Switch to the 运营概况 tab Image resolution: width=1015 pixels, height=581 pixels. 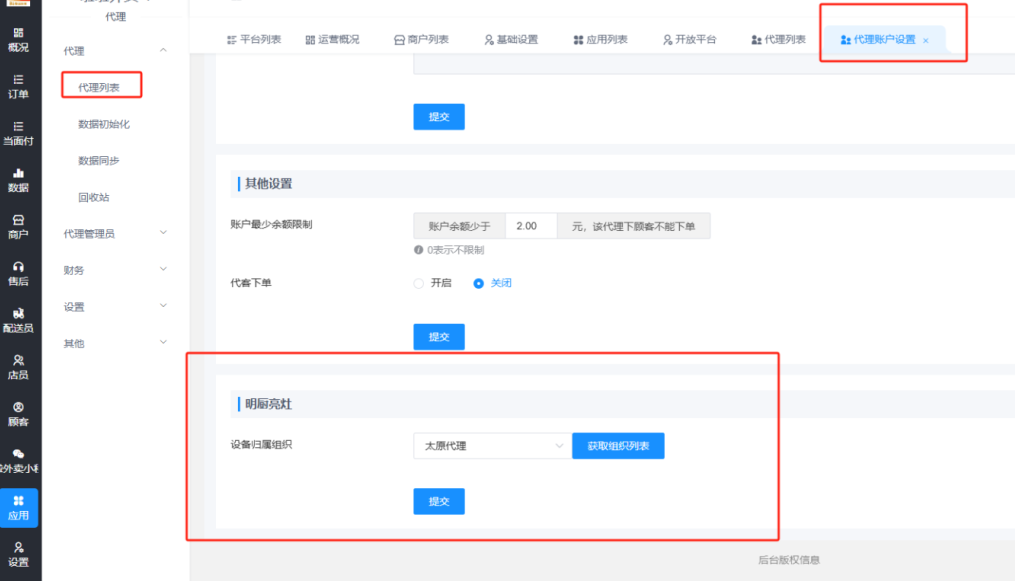click(x=332, y=39)
